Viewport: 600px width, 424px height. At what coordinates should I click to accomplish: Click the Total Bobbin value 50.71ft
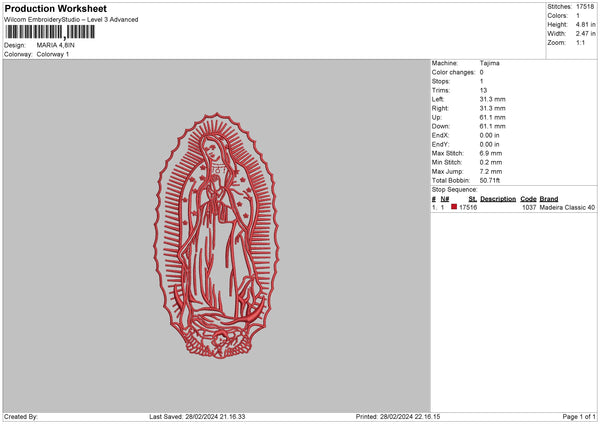click(490, 180)
